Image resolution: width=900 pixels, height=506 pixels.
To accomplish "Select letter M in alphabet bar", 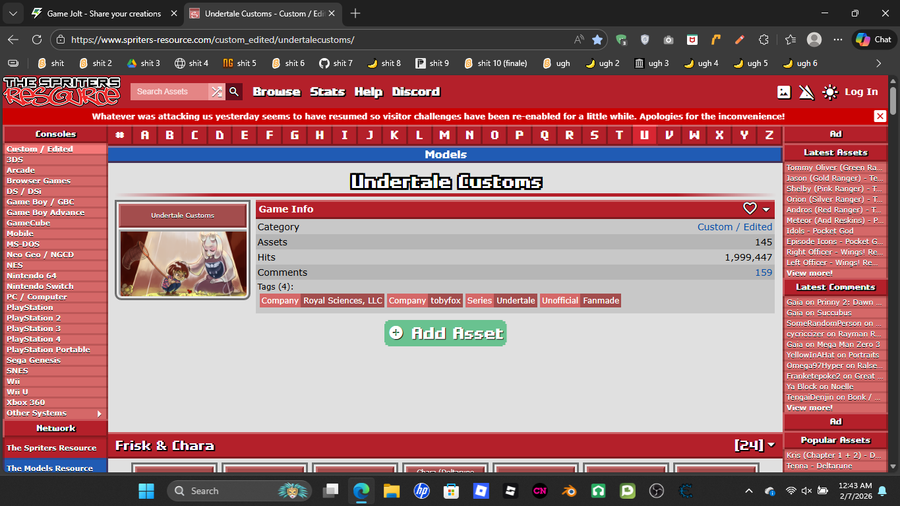I will click(x=444, y=135).
